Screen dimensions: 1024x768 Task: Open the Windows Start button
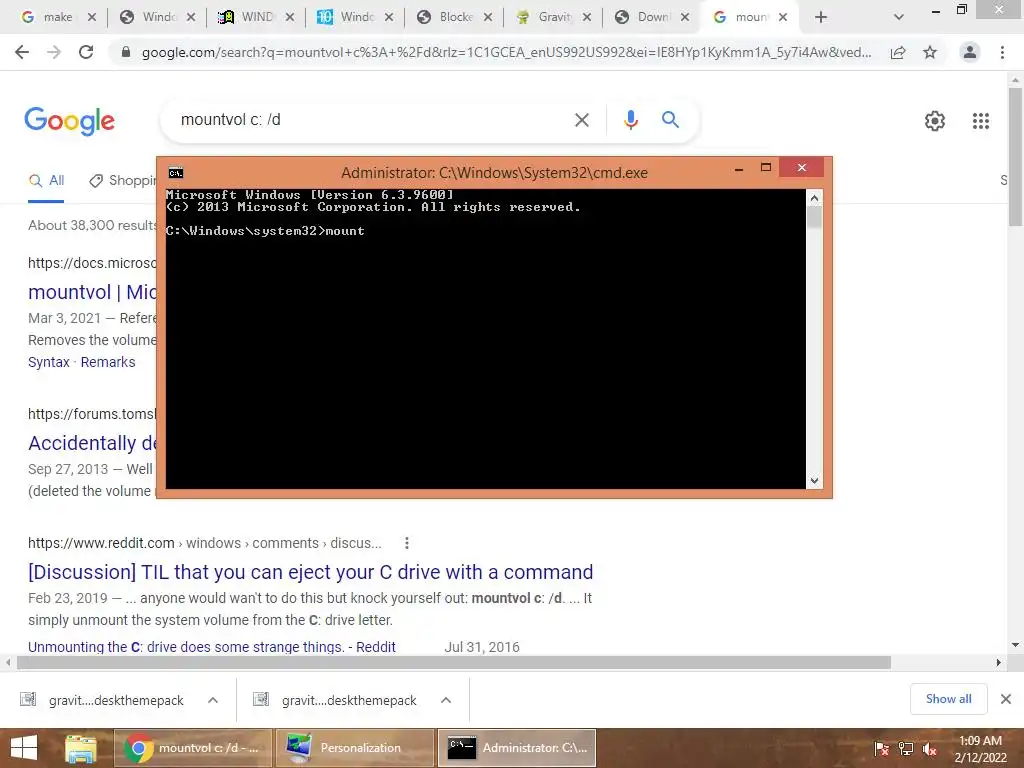tap(24, 748)
